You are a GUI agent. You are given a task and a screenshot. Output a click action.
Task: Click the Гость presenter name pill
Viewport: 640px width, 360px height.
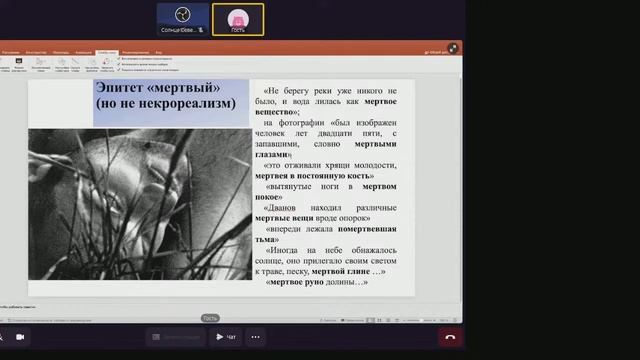[x=210, y=318]
